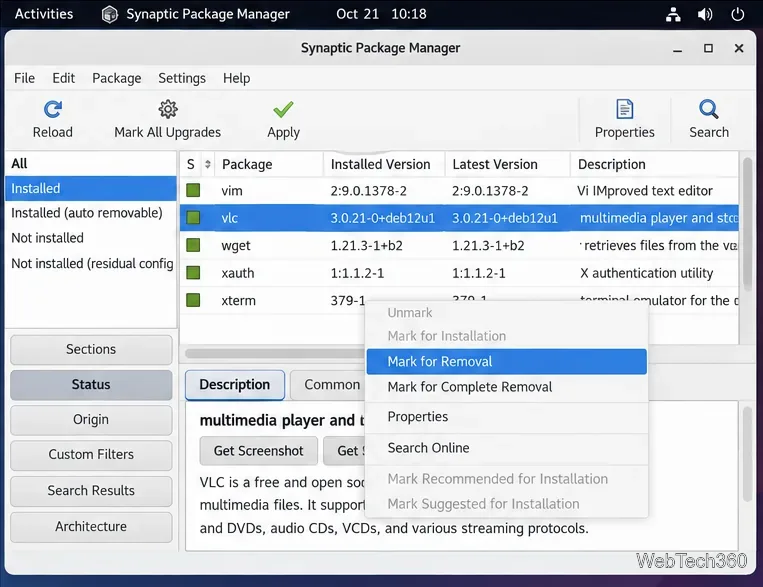Select Search Online in context menu
This screenshot has width=763, height=587.
(x=507, y=448)
